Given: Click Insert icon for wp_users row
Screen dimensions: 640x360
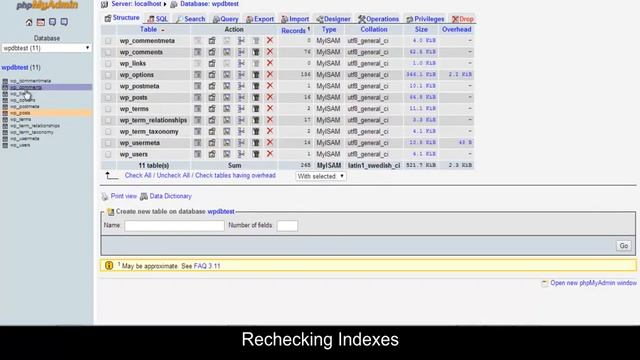Looking at the screenshot, I should pyautogui.click(x=241, y=154).
